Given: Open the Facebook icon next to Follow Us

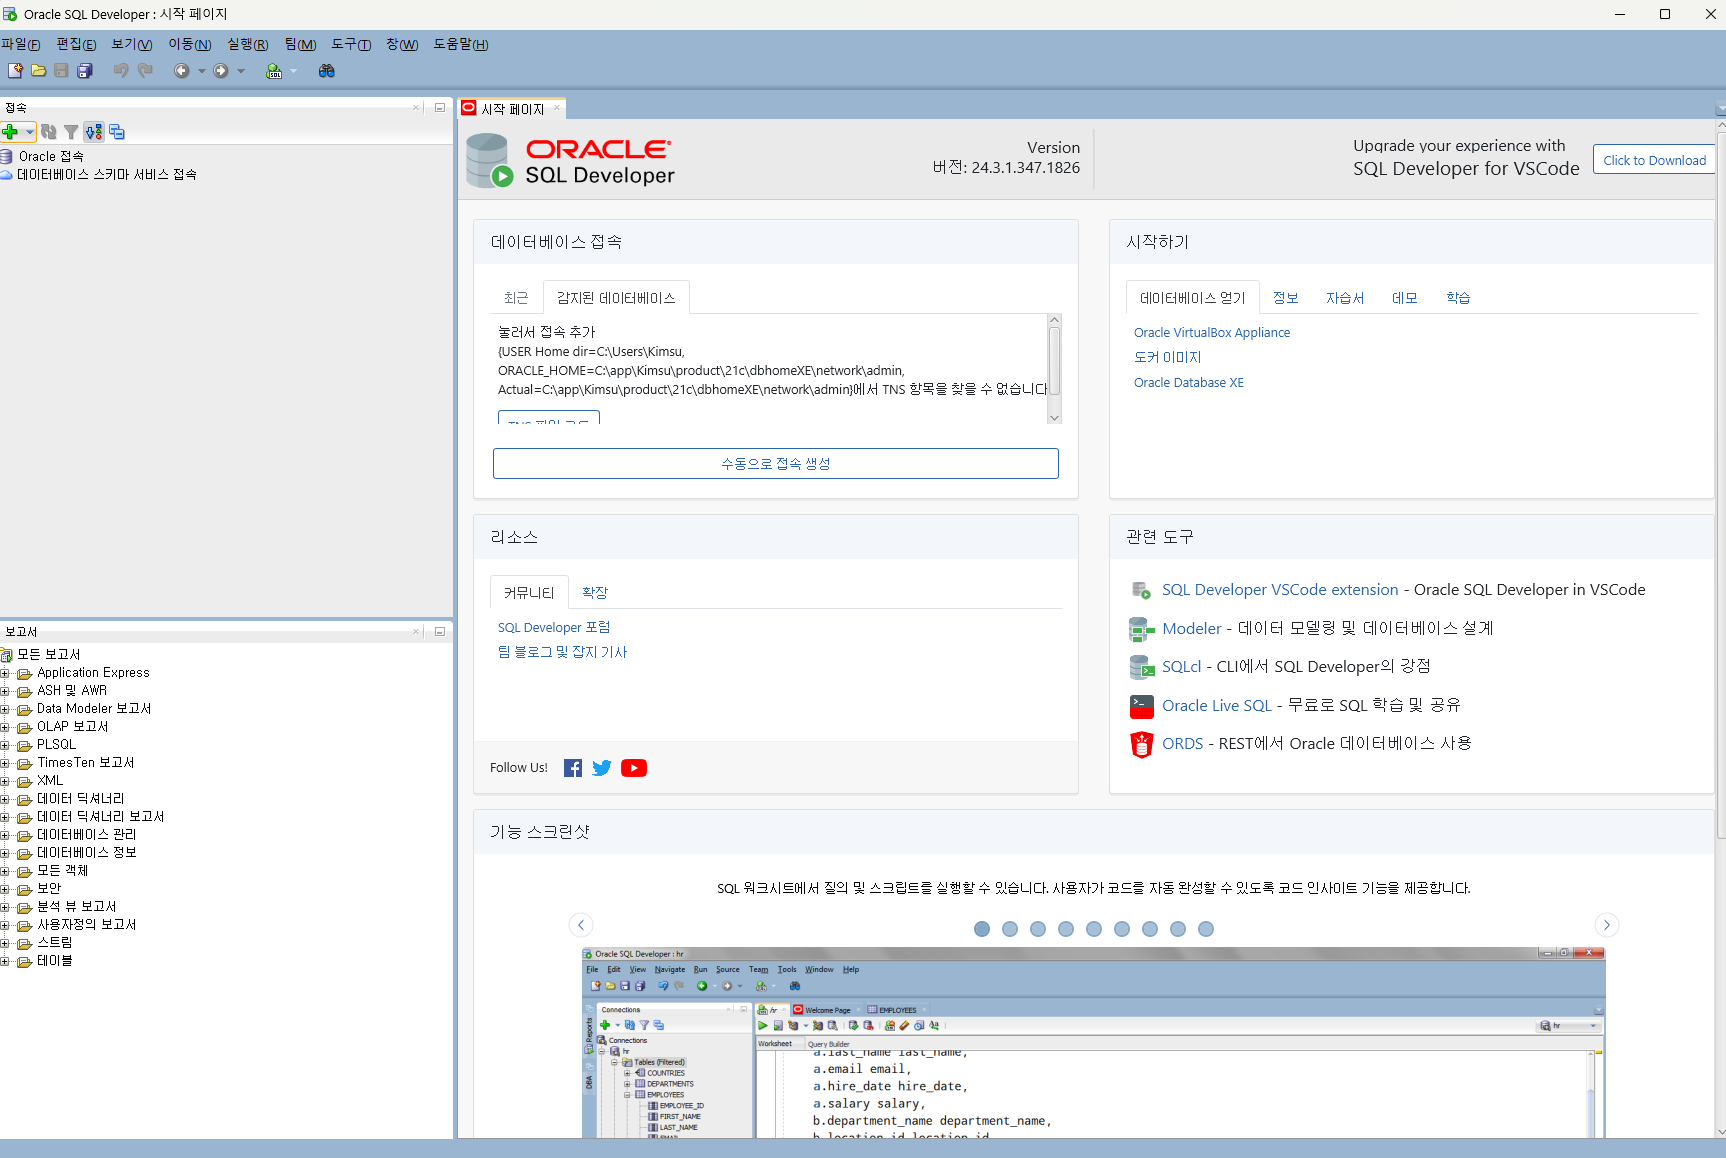Looking at the screenshot, I should [573, 768].
